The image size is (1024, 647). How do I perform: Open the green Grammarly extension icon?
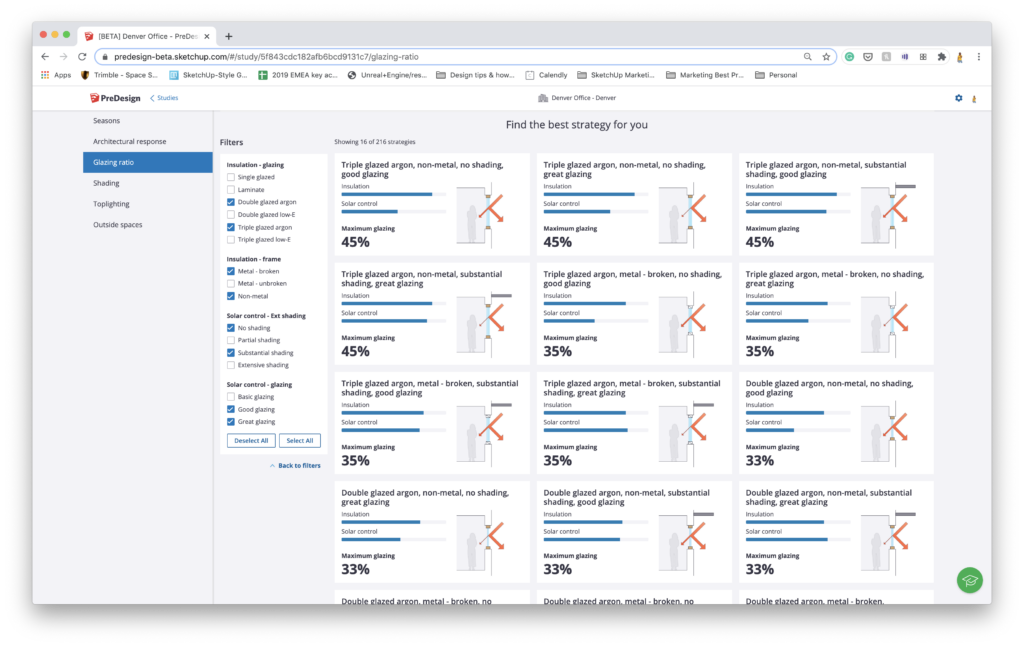850,57
